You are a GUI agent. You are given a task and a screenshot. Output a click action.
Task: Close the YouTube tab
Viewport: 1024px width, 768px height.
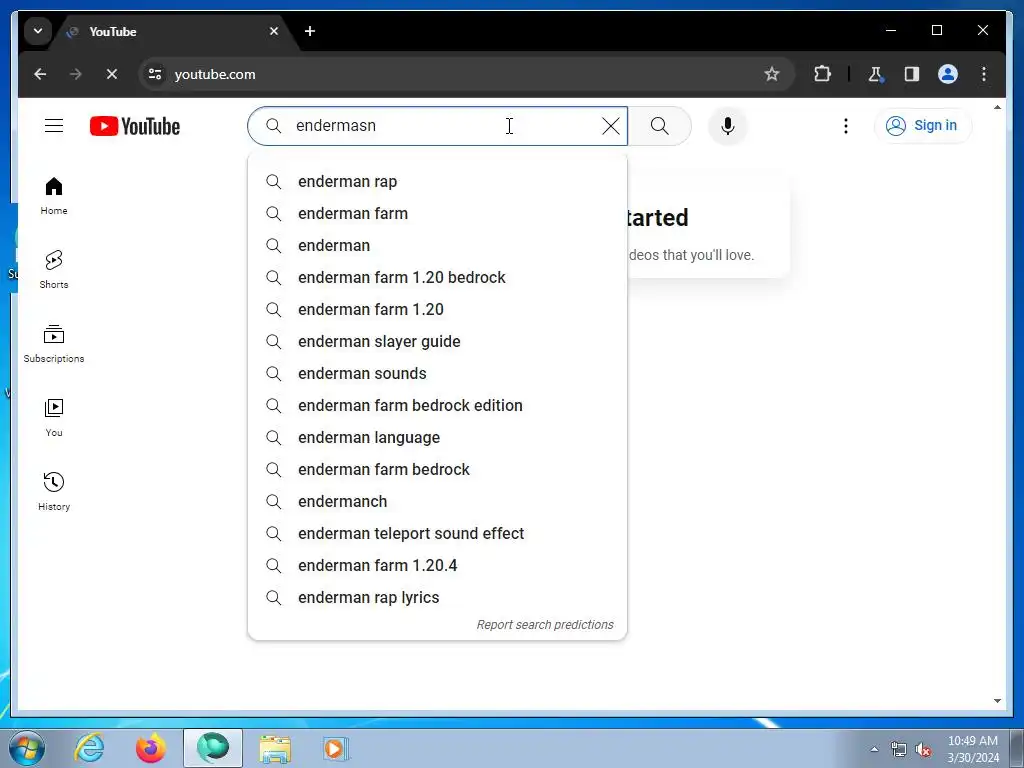click(274, 31)
